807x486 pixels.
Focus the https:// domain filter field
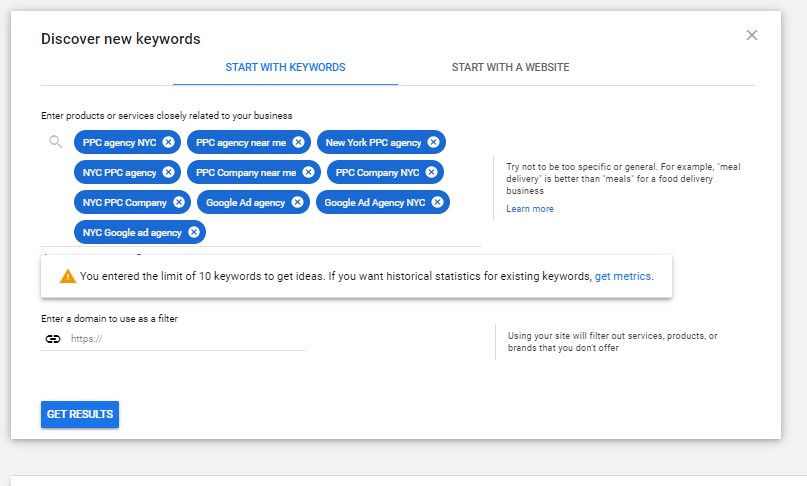point(185,339)
